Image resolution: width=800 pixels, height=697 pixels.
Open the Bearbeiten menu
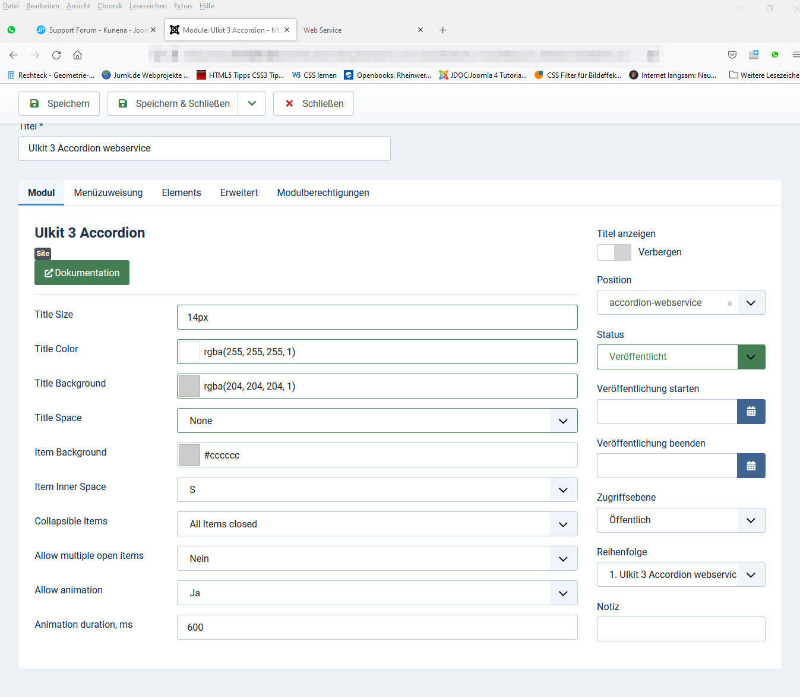pos(43,6)
